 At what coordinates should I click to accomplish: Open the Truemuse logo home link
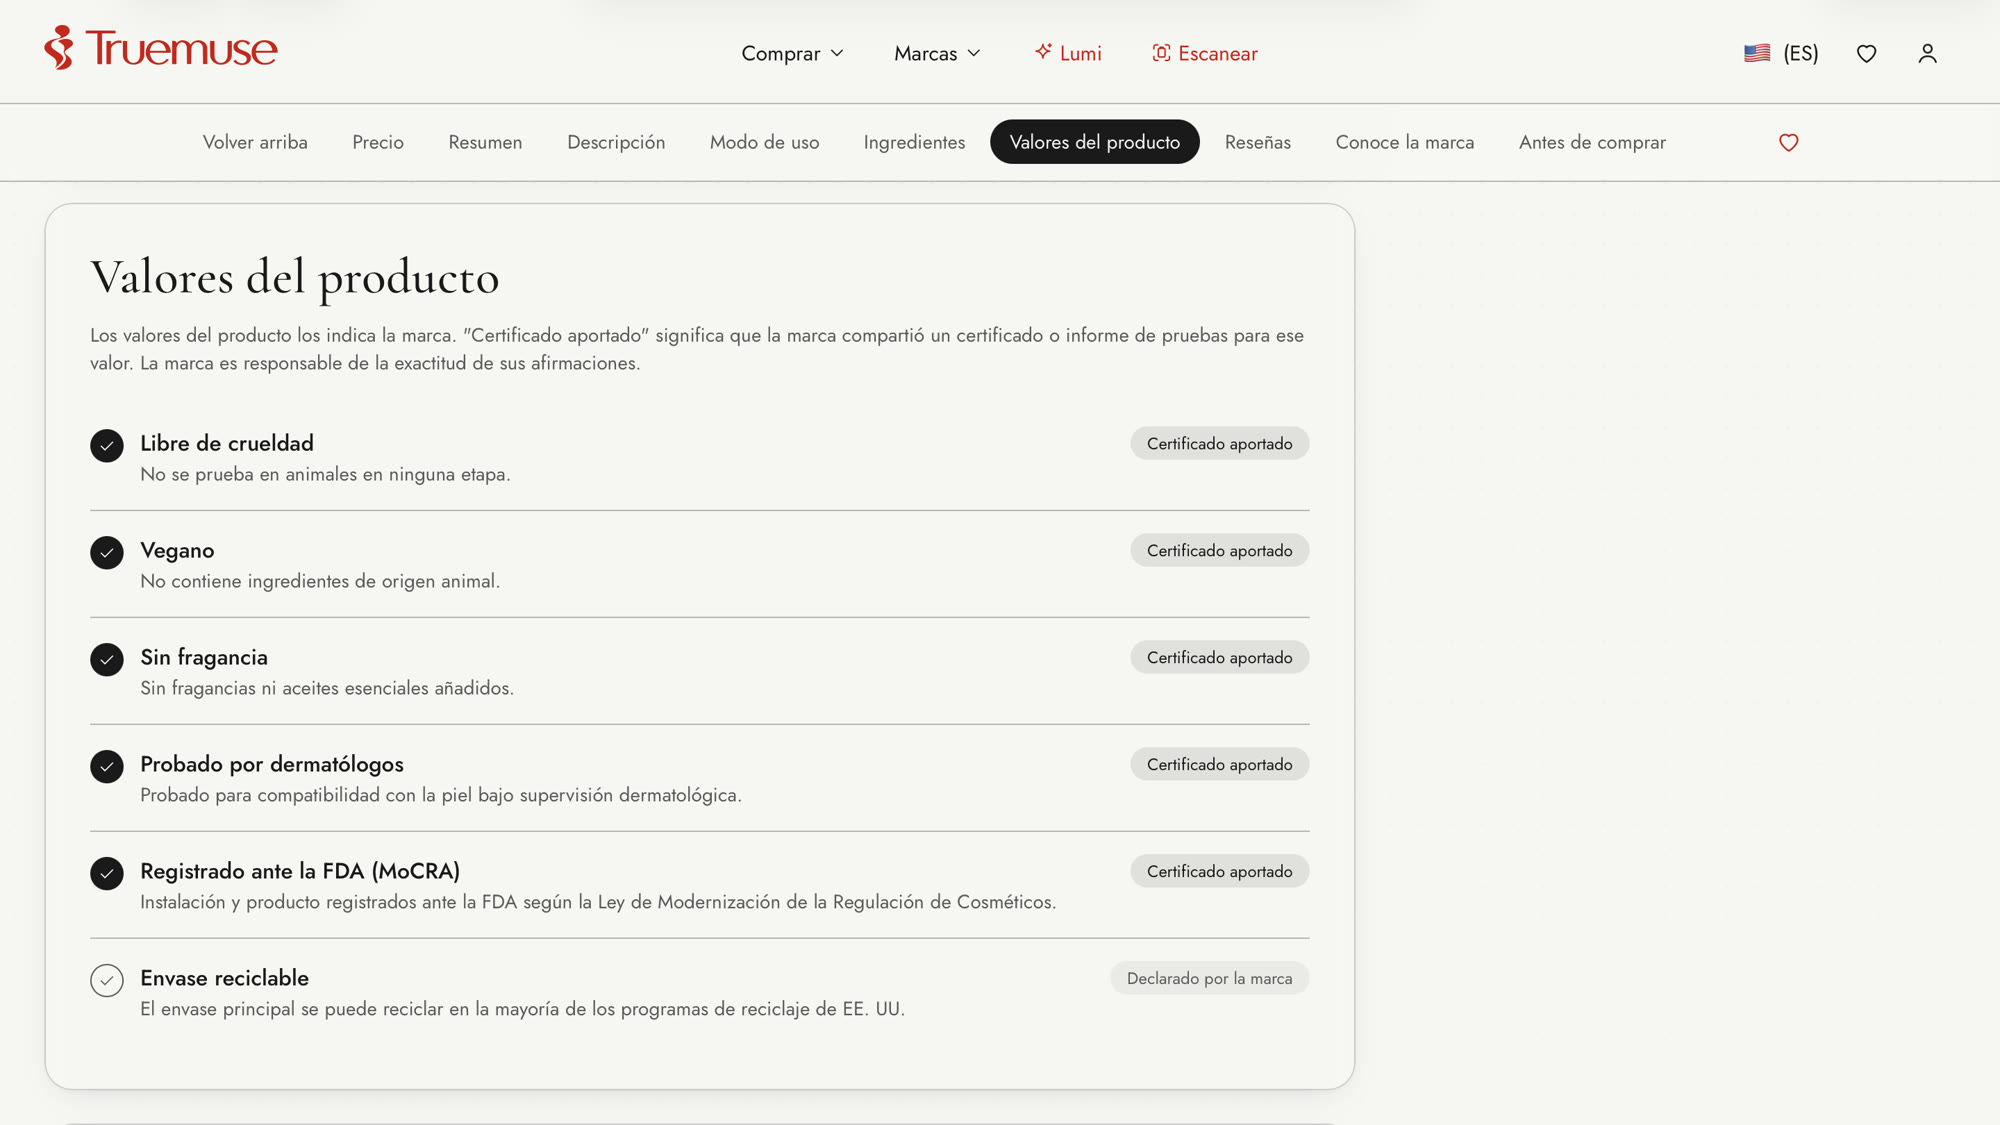click(x=161, y=48)
